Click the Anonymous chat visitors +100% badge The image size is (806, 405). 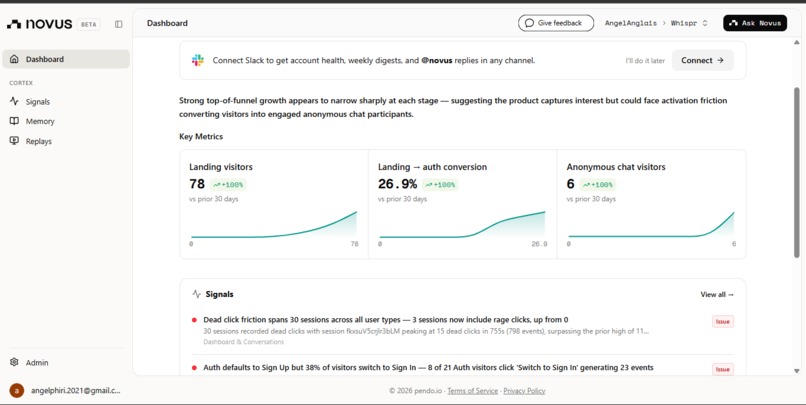click(x=598, y=185)
